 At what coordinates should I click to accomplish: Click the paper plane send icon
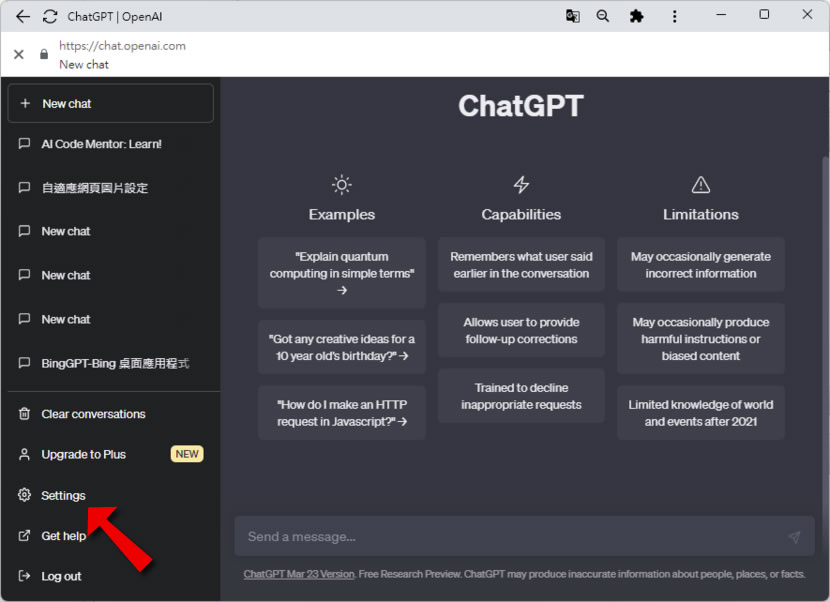click(x=794, y=537)
